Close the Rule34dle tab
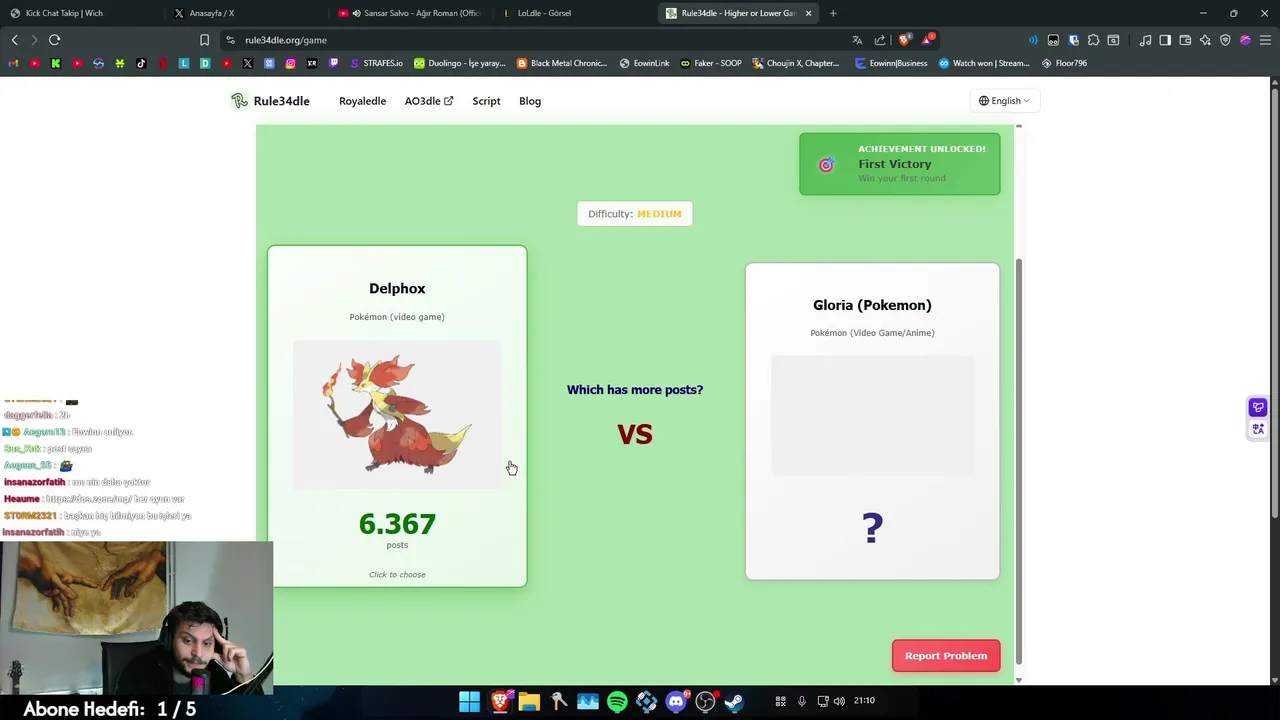1280x720 pixels. click(x=808, y=13)
